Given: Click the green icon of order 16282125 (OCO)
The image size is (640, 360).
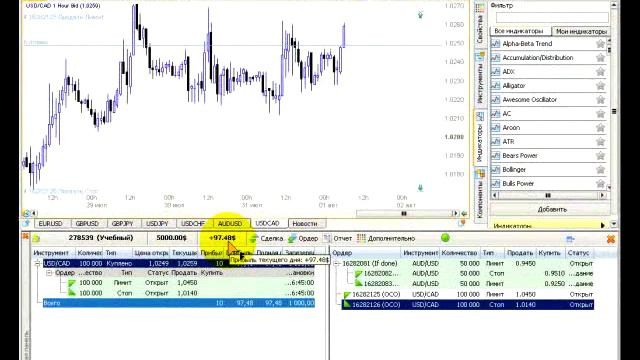Looking at the screenshot, I should coord(347,294).
